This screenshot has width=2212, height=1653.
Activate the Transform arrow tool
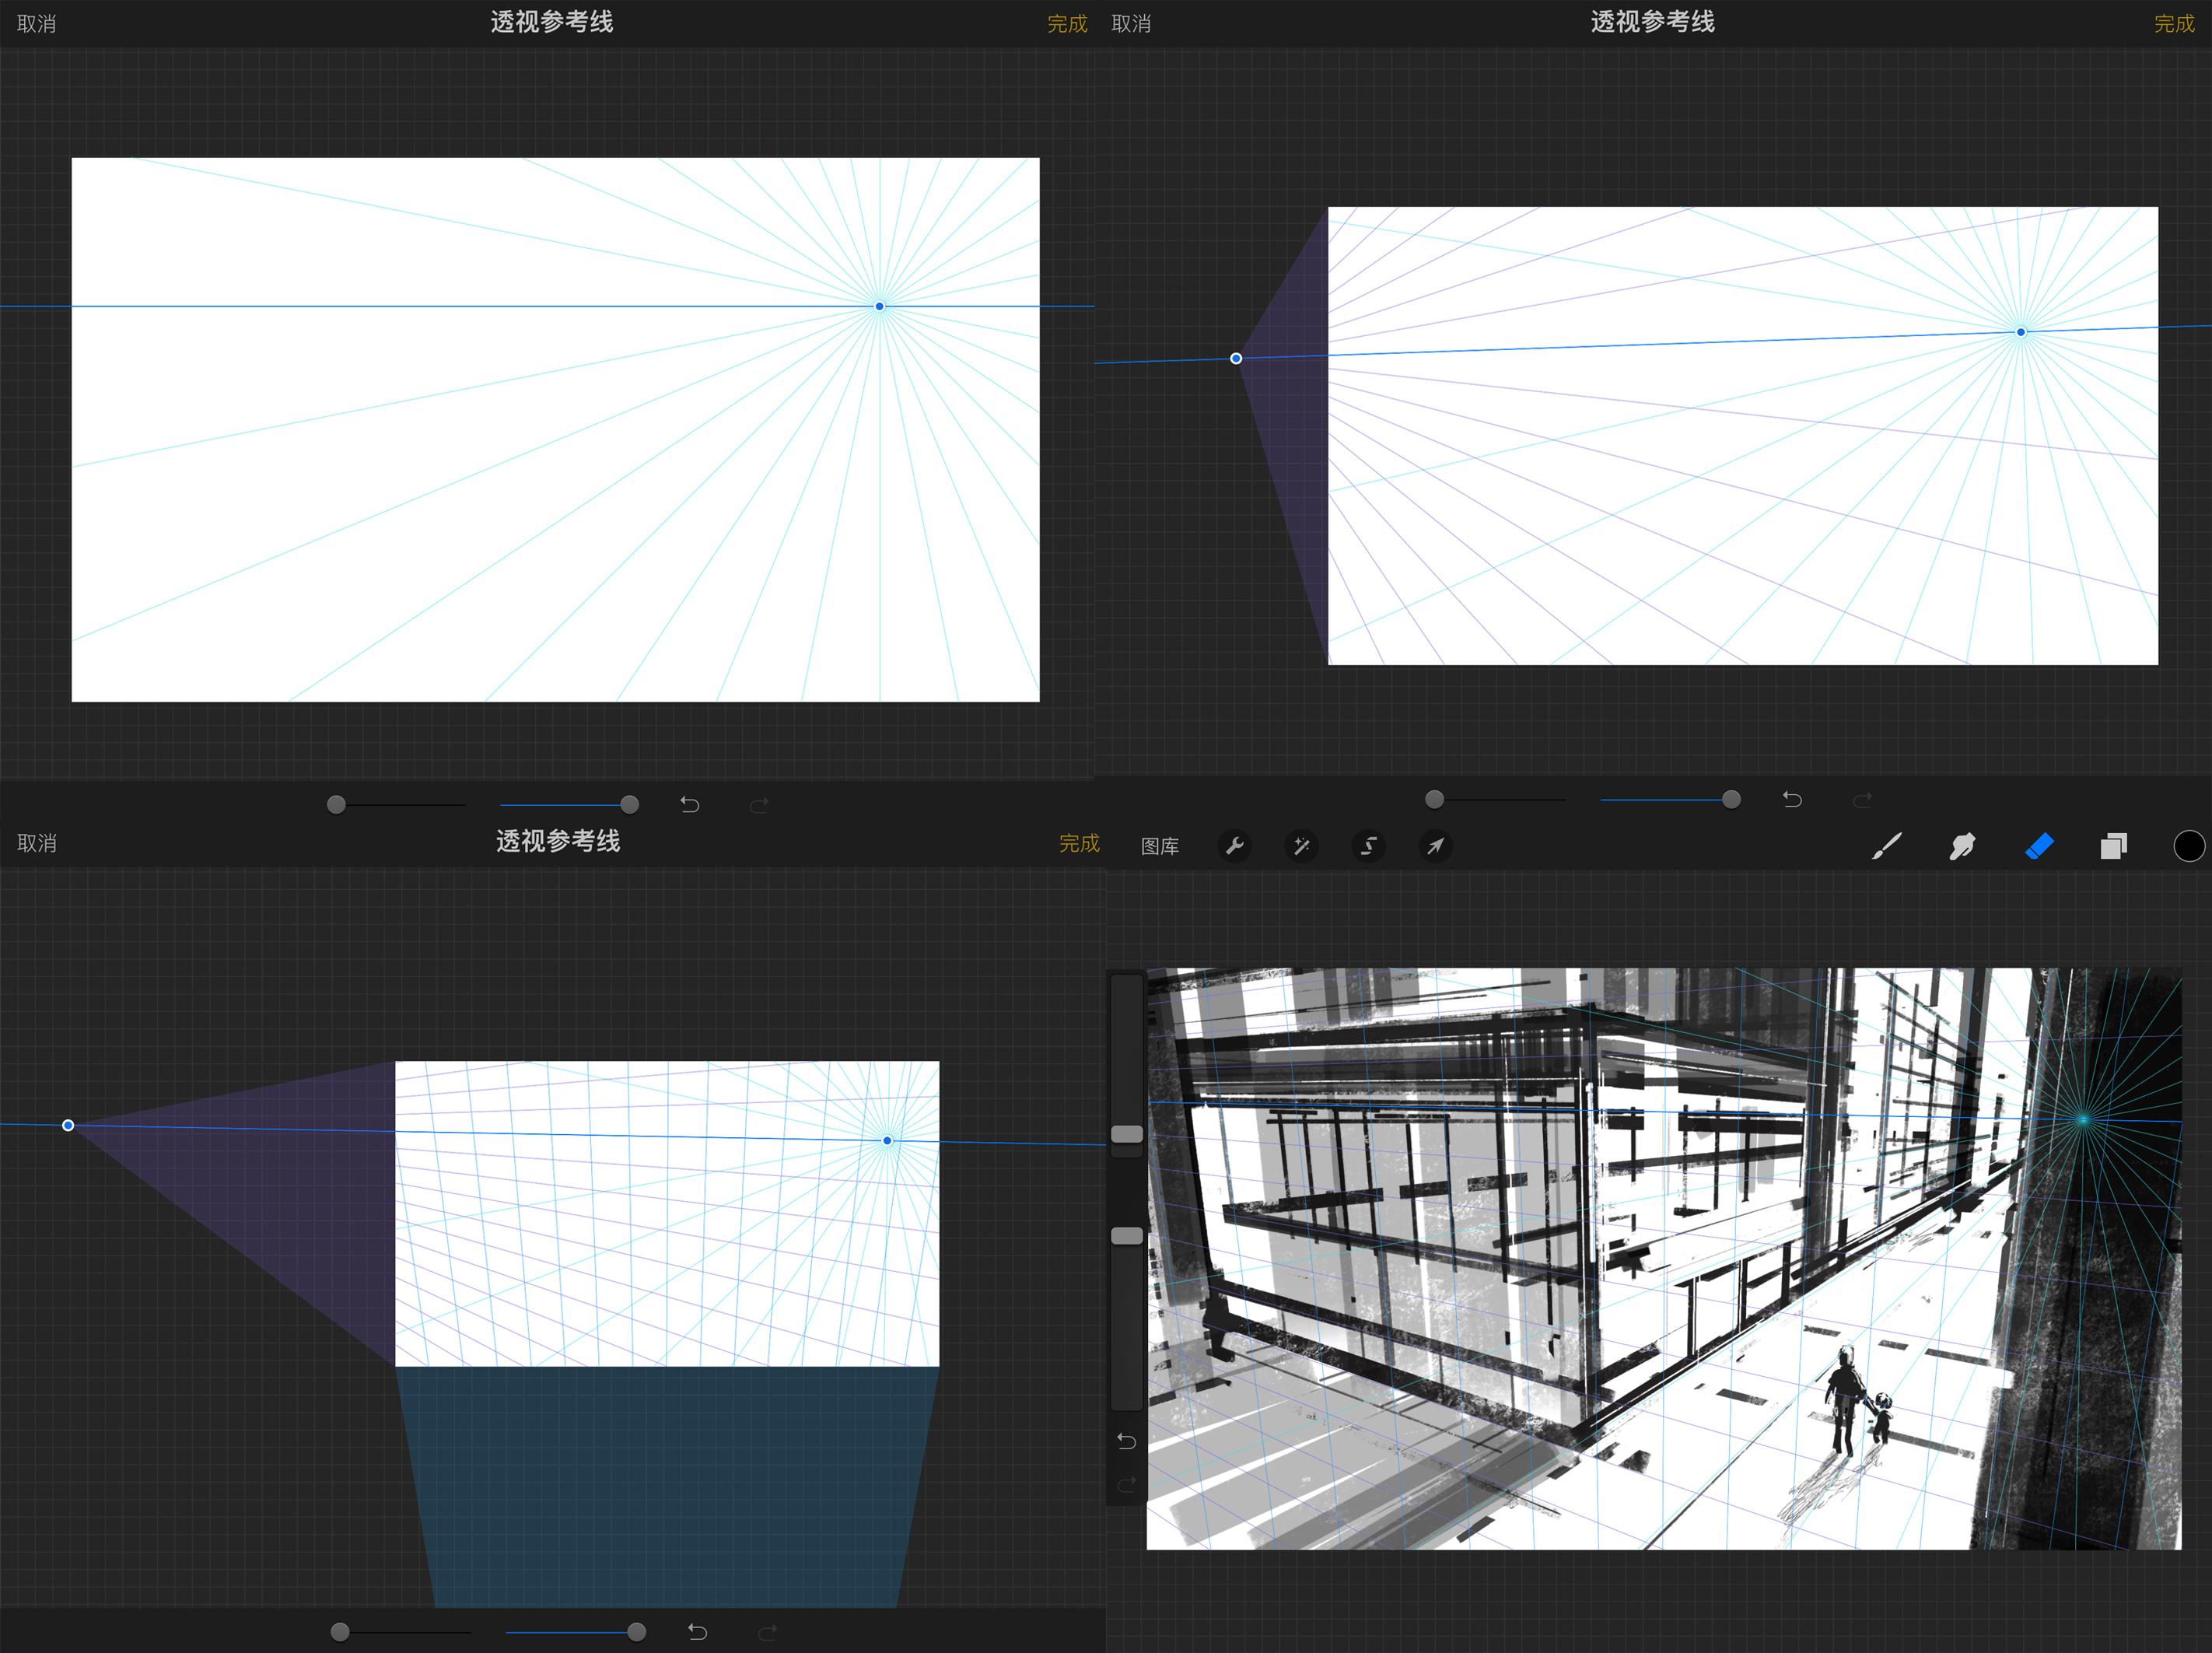tap(1435, 847)
